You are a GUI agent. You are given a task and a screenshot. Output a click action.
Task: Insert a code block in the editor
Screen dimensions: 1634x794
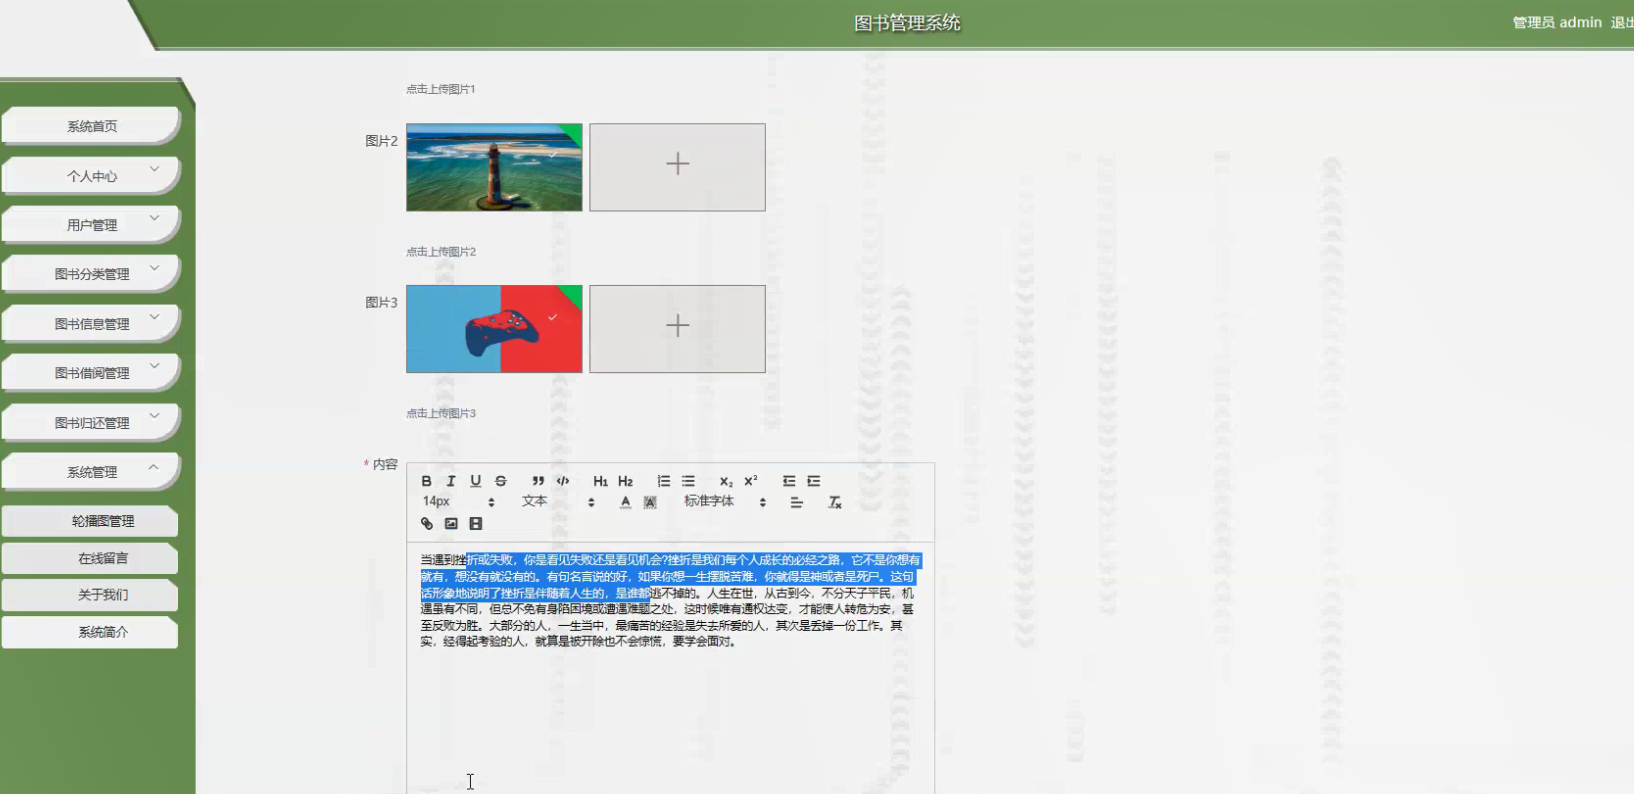click(x=563, y=481)
